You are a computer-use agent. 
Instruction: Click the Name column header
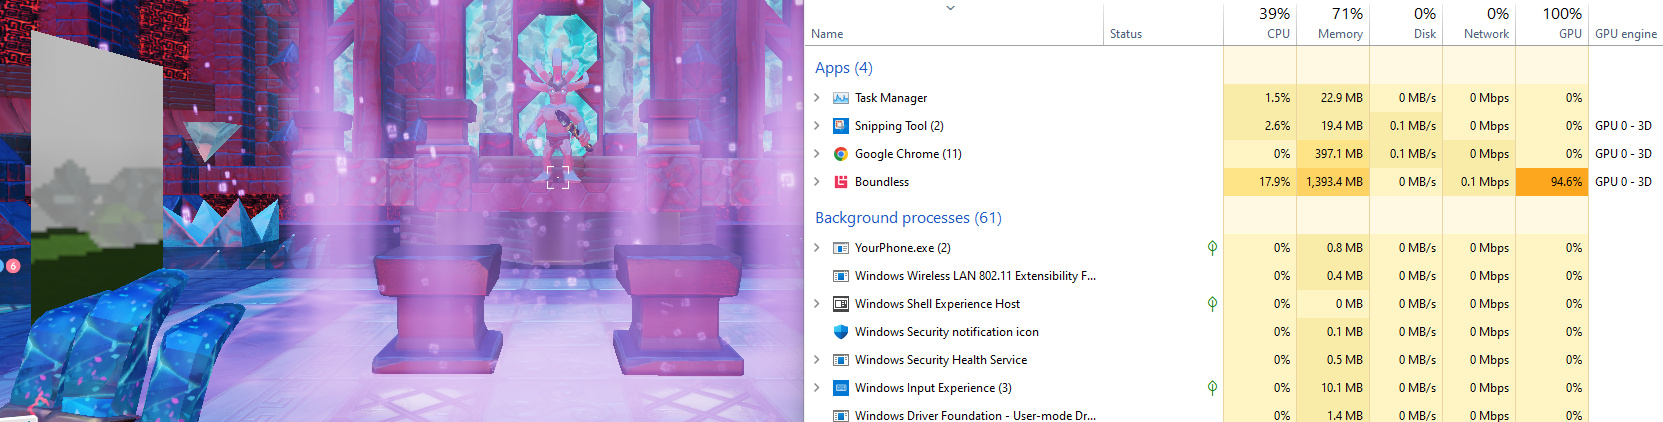click(x=828, y=34)
